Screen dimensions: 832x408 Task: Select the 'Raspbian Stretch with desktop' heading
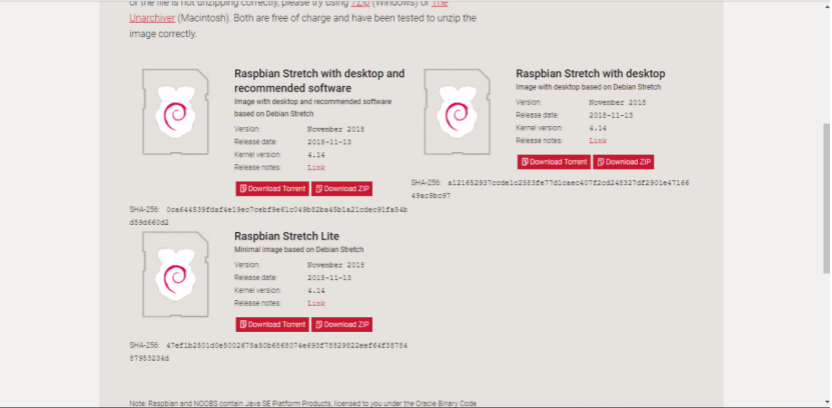(x=590, y=74)
